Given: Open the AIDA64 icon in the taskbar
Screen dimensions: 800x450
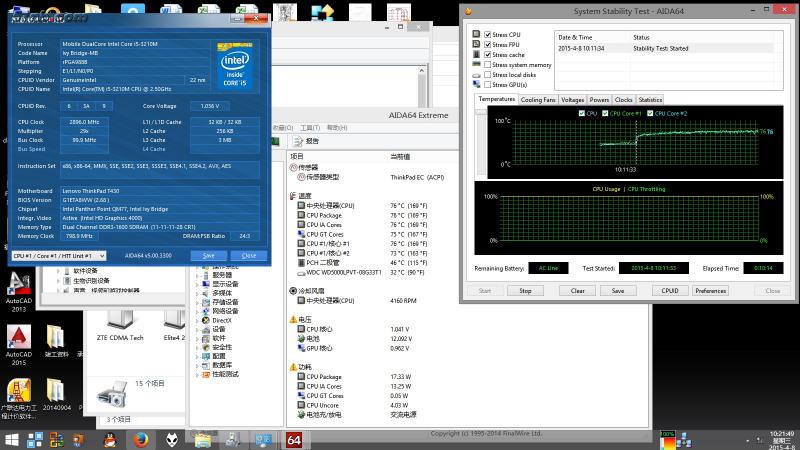Looking at the screenshot, I should [294, 440].
